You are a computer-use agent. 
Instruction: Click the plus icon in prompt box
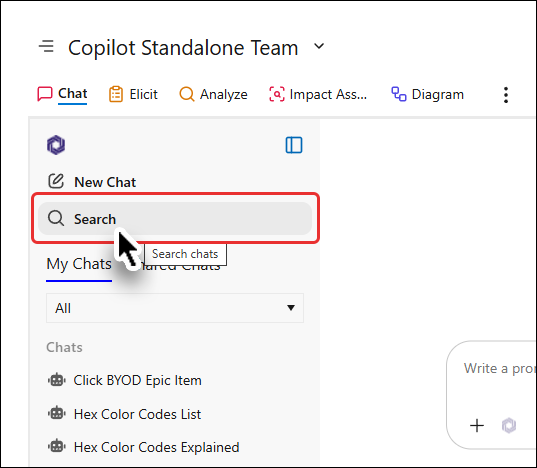[x=477, y=426]
